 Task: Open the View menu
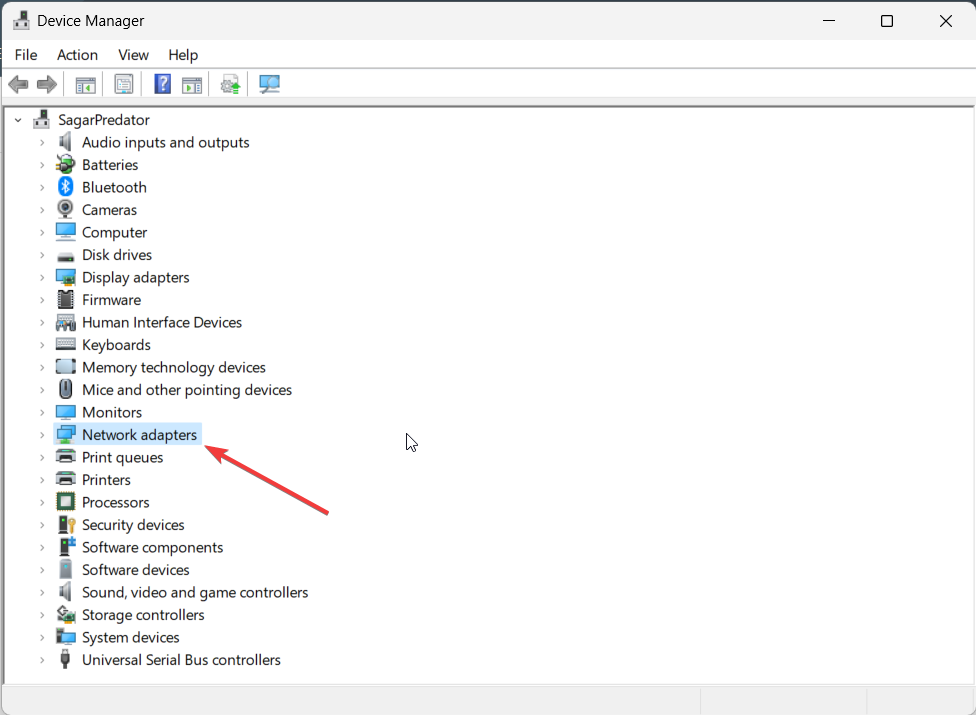pos(133,55)
